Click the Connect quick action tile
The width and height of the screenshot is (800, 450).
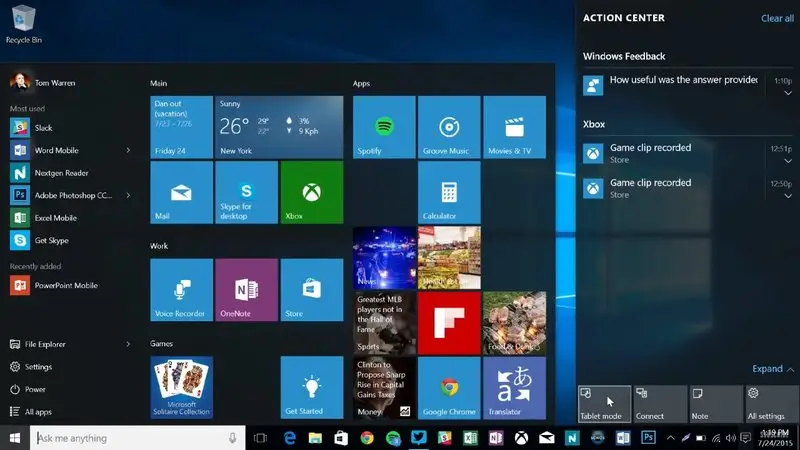coord(660,404)
